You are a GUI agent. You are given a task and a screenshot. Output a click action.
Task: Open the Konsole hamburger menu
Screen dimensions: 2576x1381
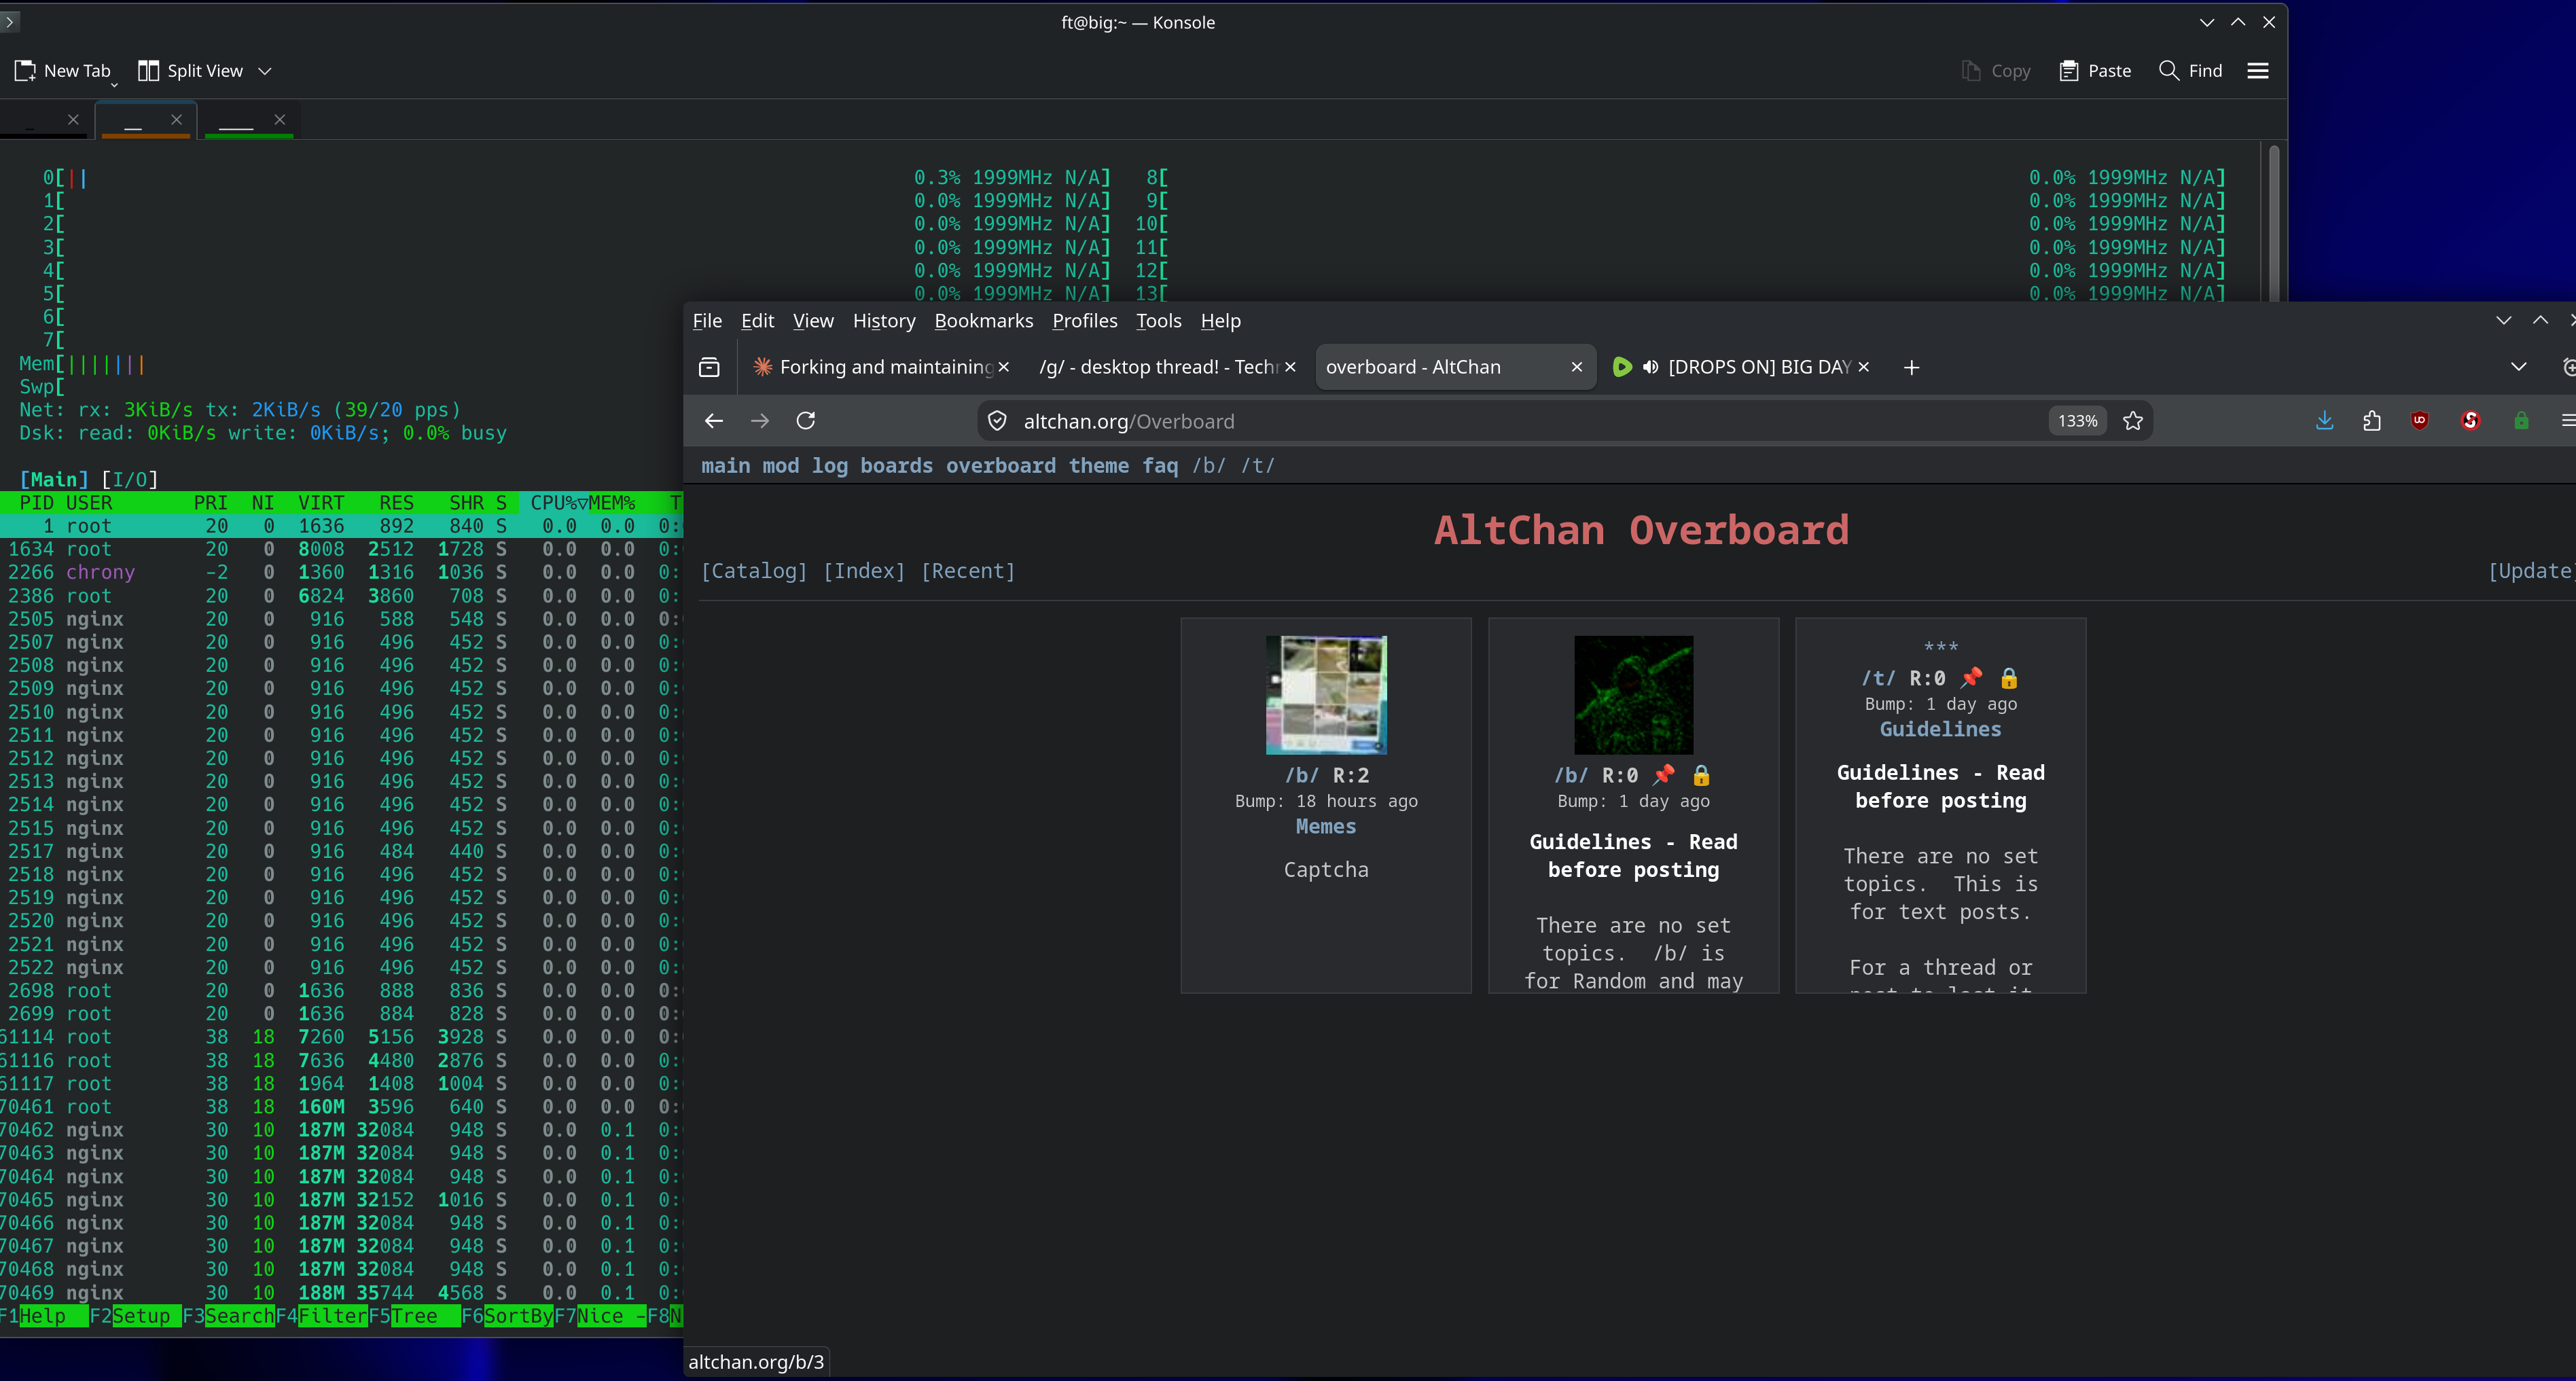pos(2258,71)
